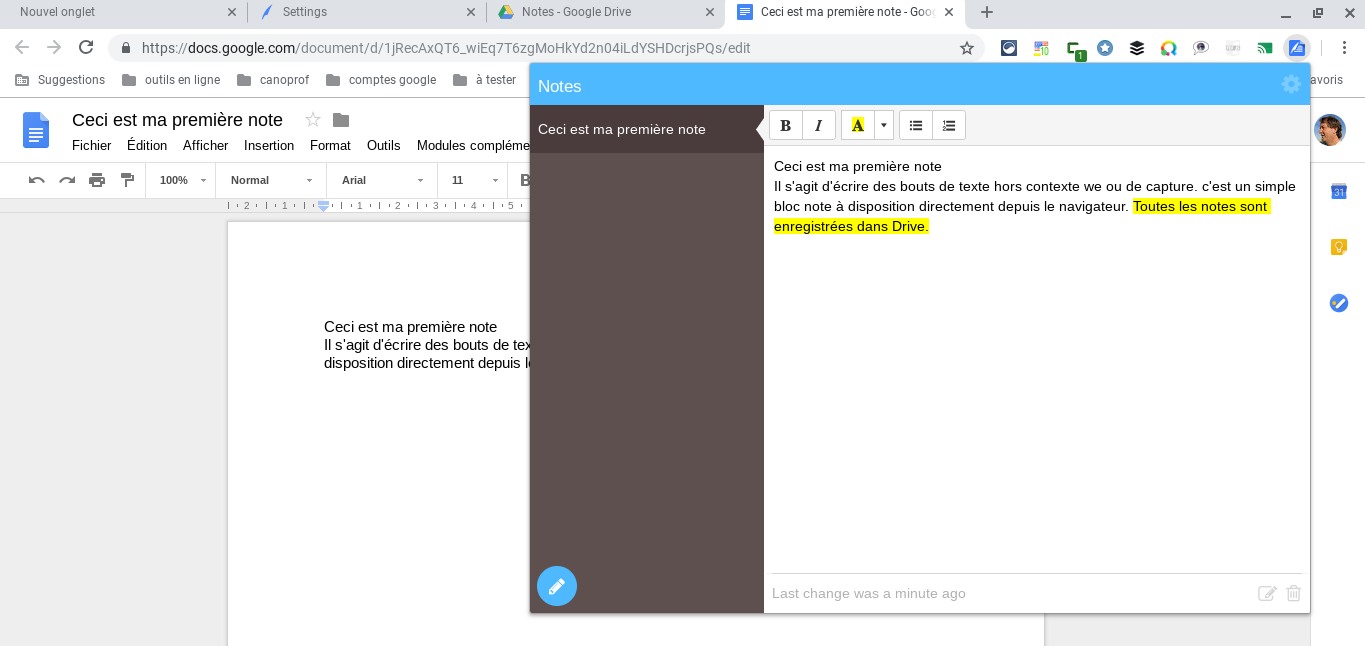
Task: Apply a bulleted list to the note
Action: click(915, 124)
